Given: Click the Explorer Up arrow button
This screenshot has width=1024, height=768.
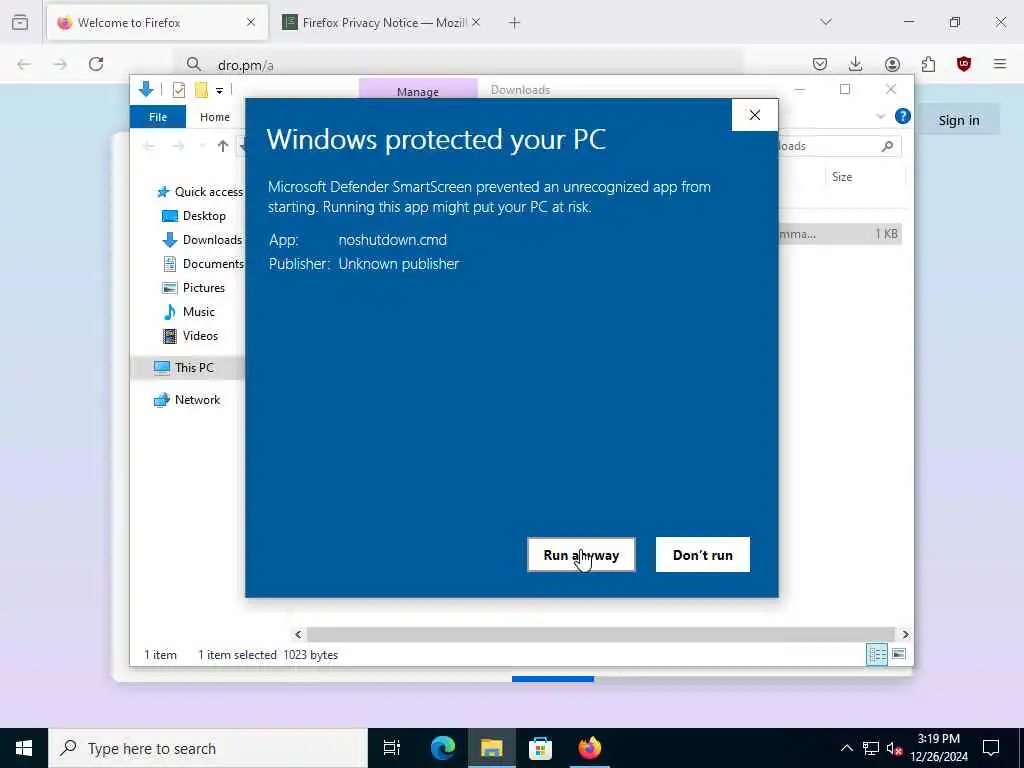Looking at the screenshot, I should coord(223,146).
